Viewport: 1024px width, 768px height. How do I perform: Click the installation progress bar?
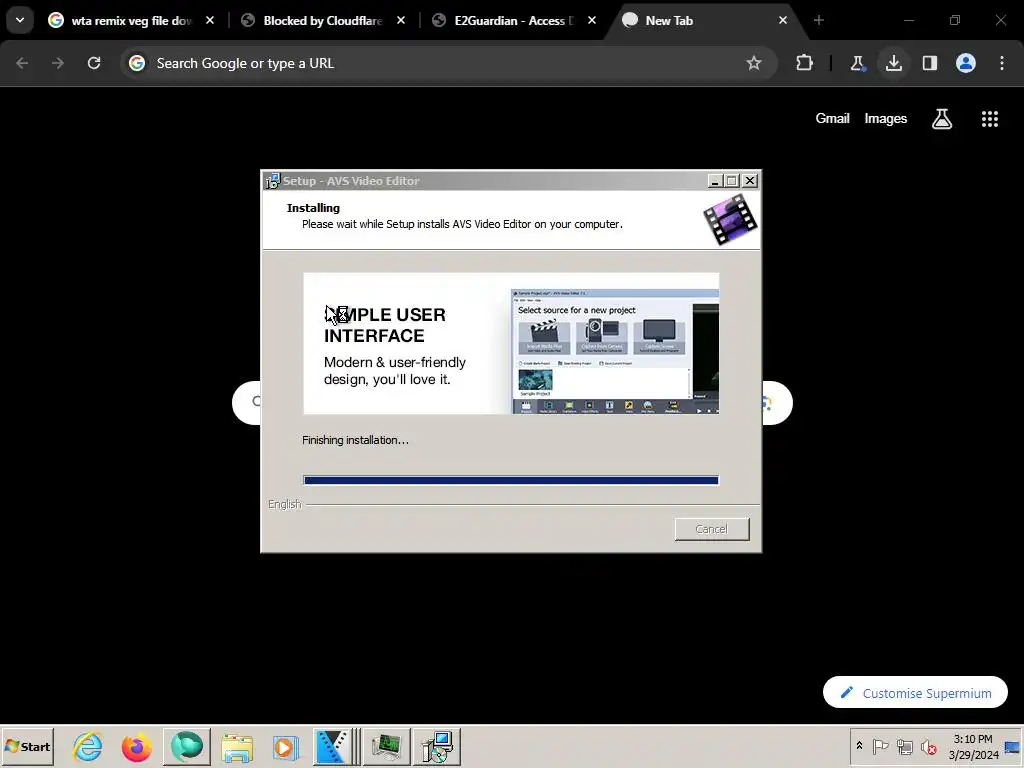pyautogui.click(x=511, y=480)
